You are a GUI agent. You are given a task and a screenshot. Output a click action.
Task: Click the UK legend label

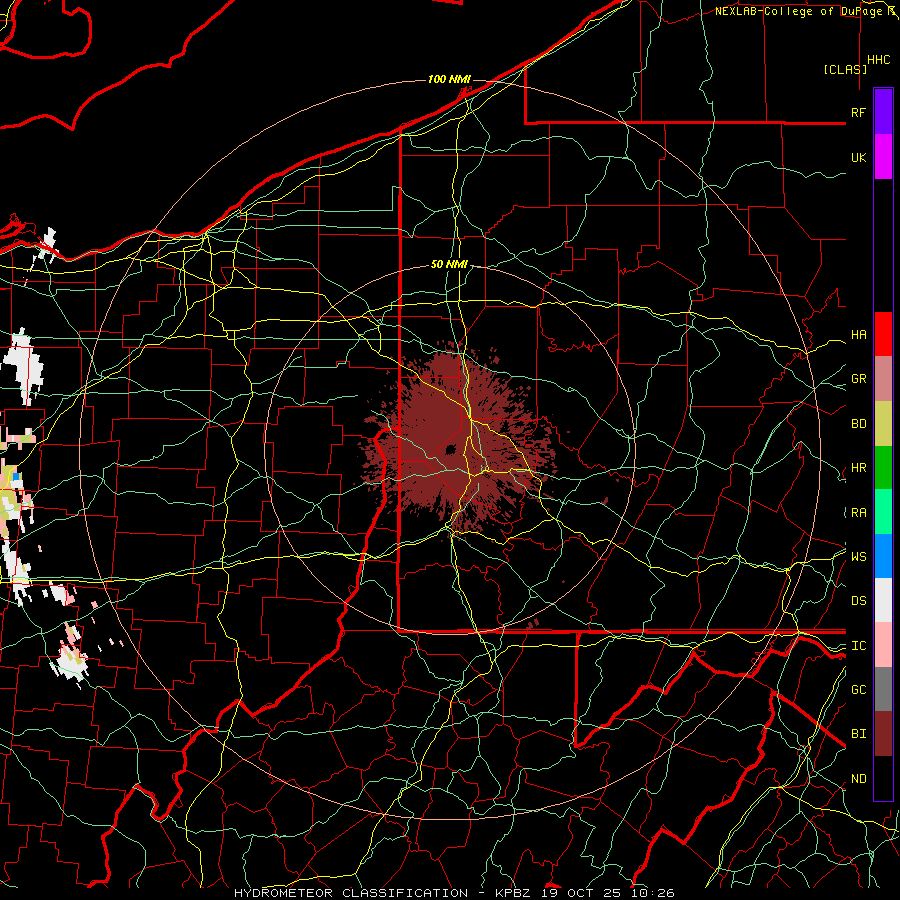pos(858,157)
